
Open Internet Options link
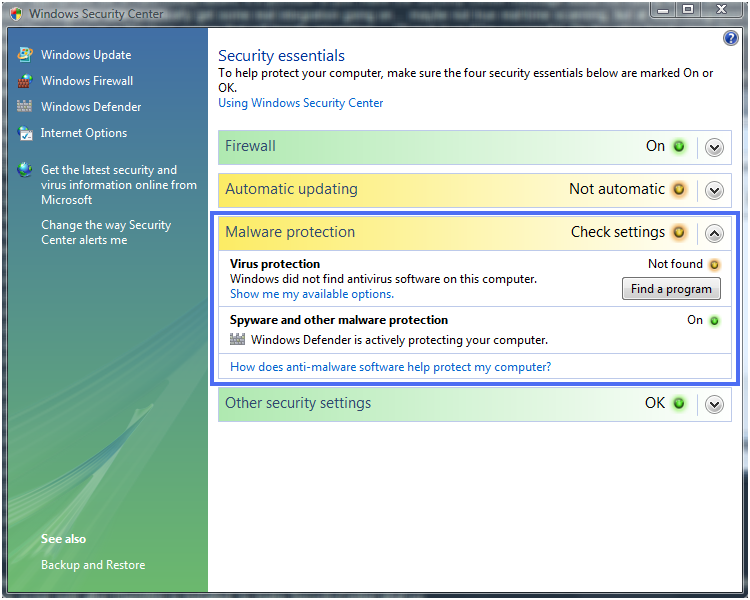(84, 133)
